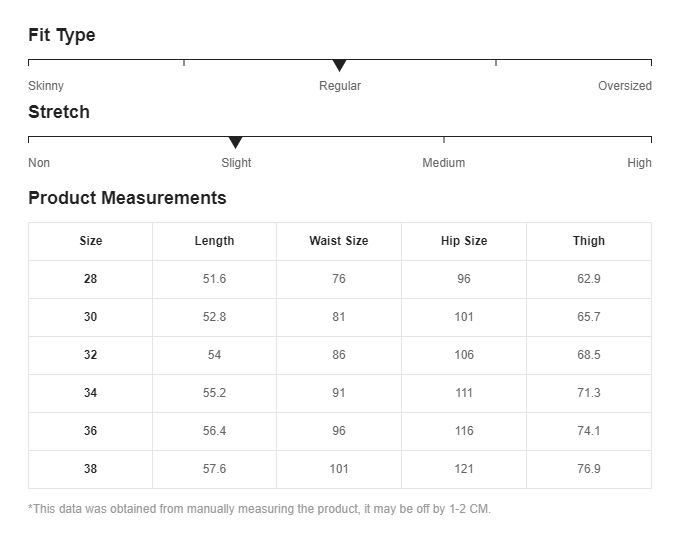
Task: Click the Size column header
Action: tap(91, 241)
